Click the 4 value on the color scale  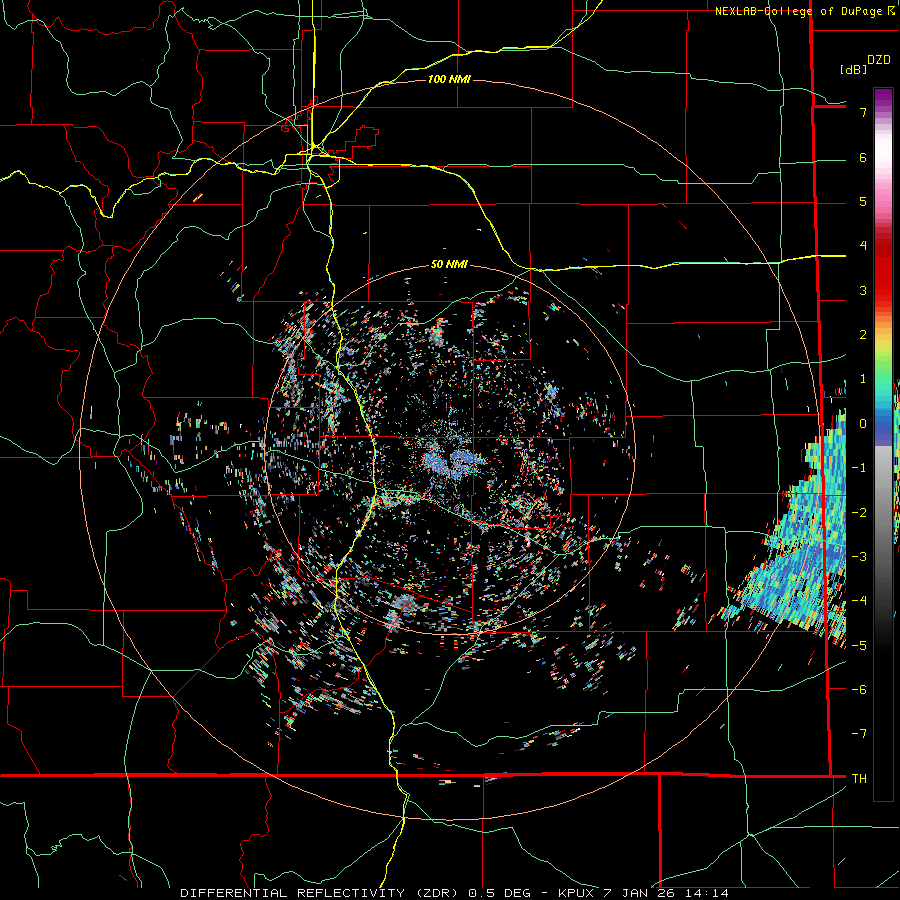(x=863, y=246)
